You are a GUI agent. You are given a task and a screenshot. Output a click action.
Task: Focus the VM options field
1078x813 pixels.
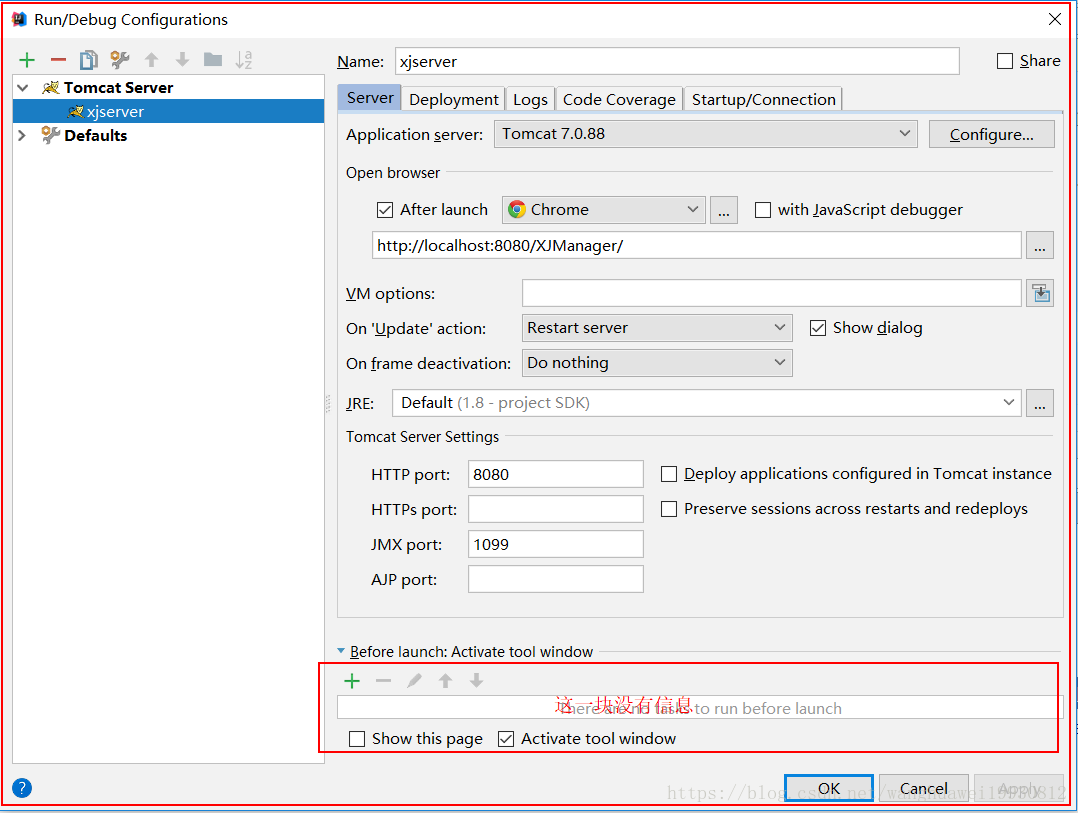click(x=771, y=293)
